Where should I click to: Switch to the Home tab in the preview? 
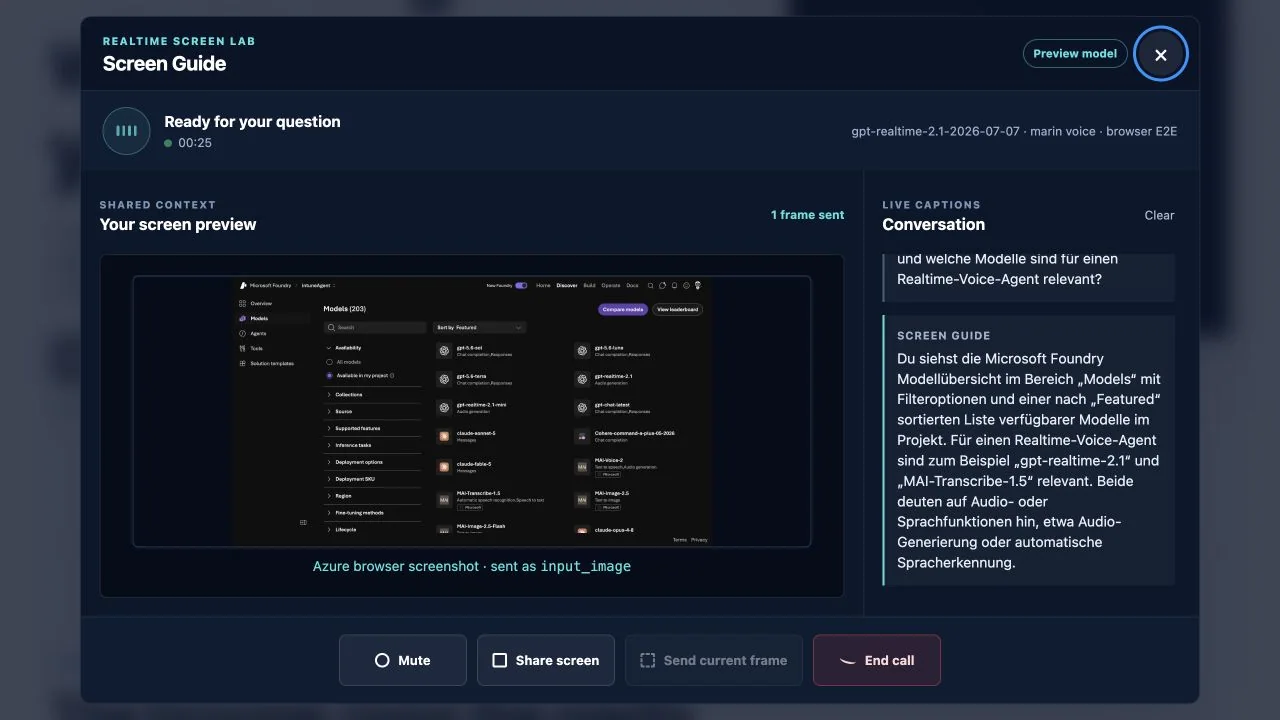pyautogui.click(x=543, y=286)
